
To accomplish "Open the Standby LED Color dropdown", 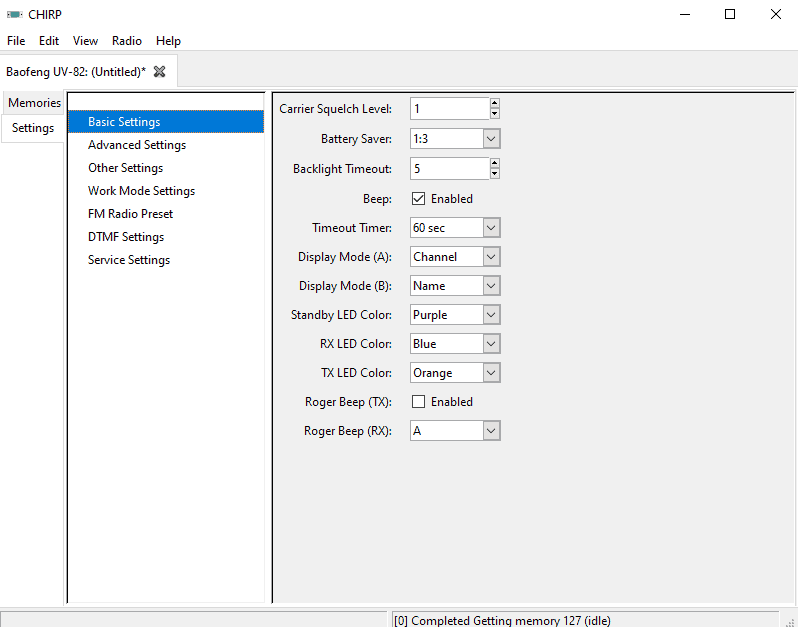I will point(491,315).
